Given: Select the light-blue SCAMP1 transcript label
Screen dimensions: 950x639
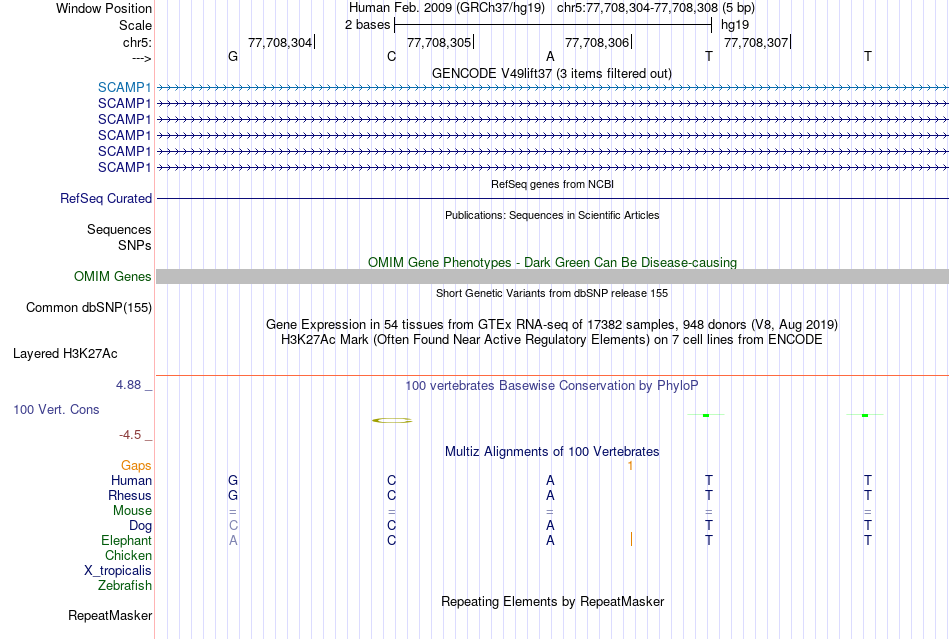Looking at the screenshot, I should (124, 87).
